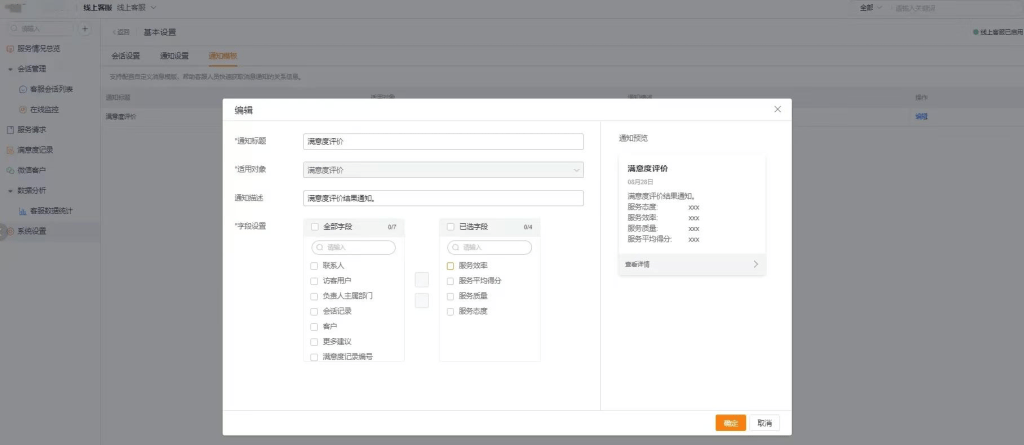Tick the 全部字段 select-all checkbox

[314, 227]
